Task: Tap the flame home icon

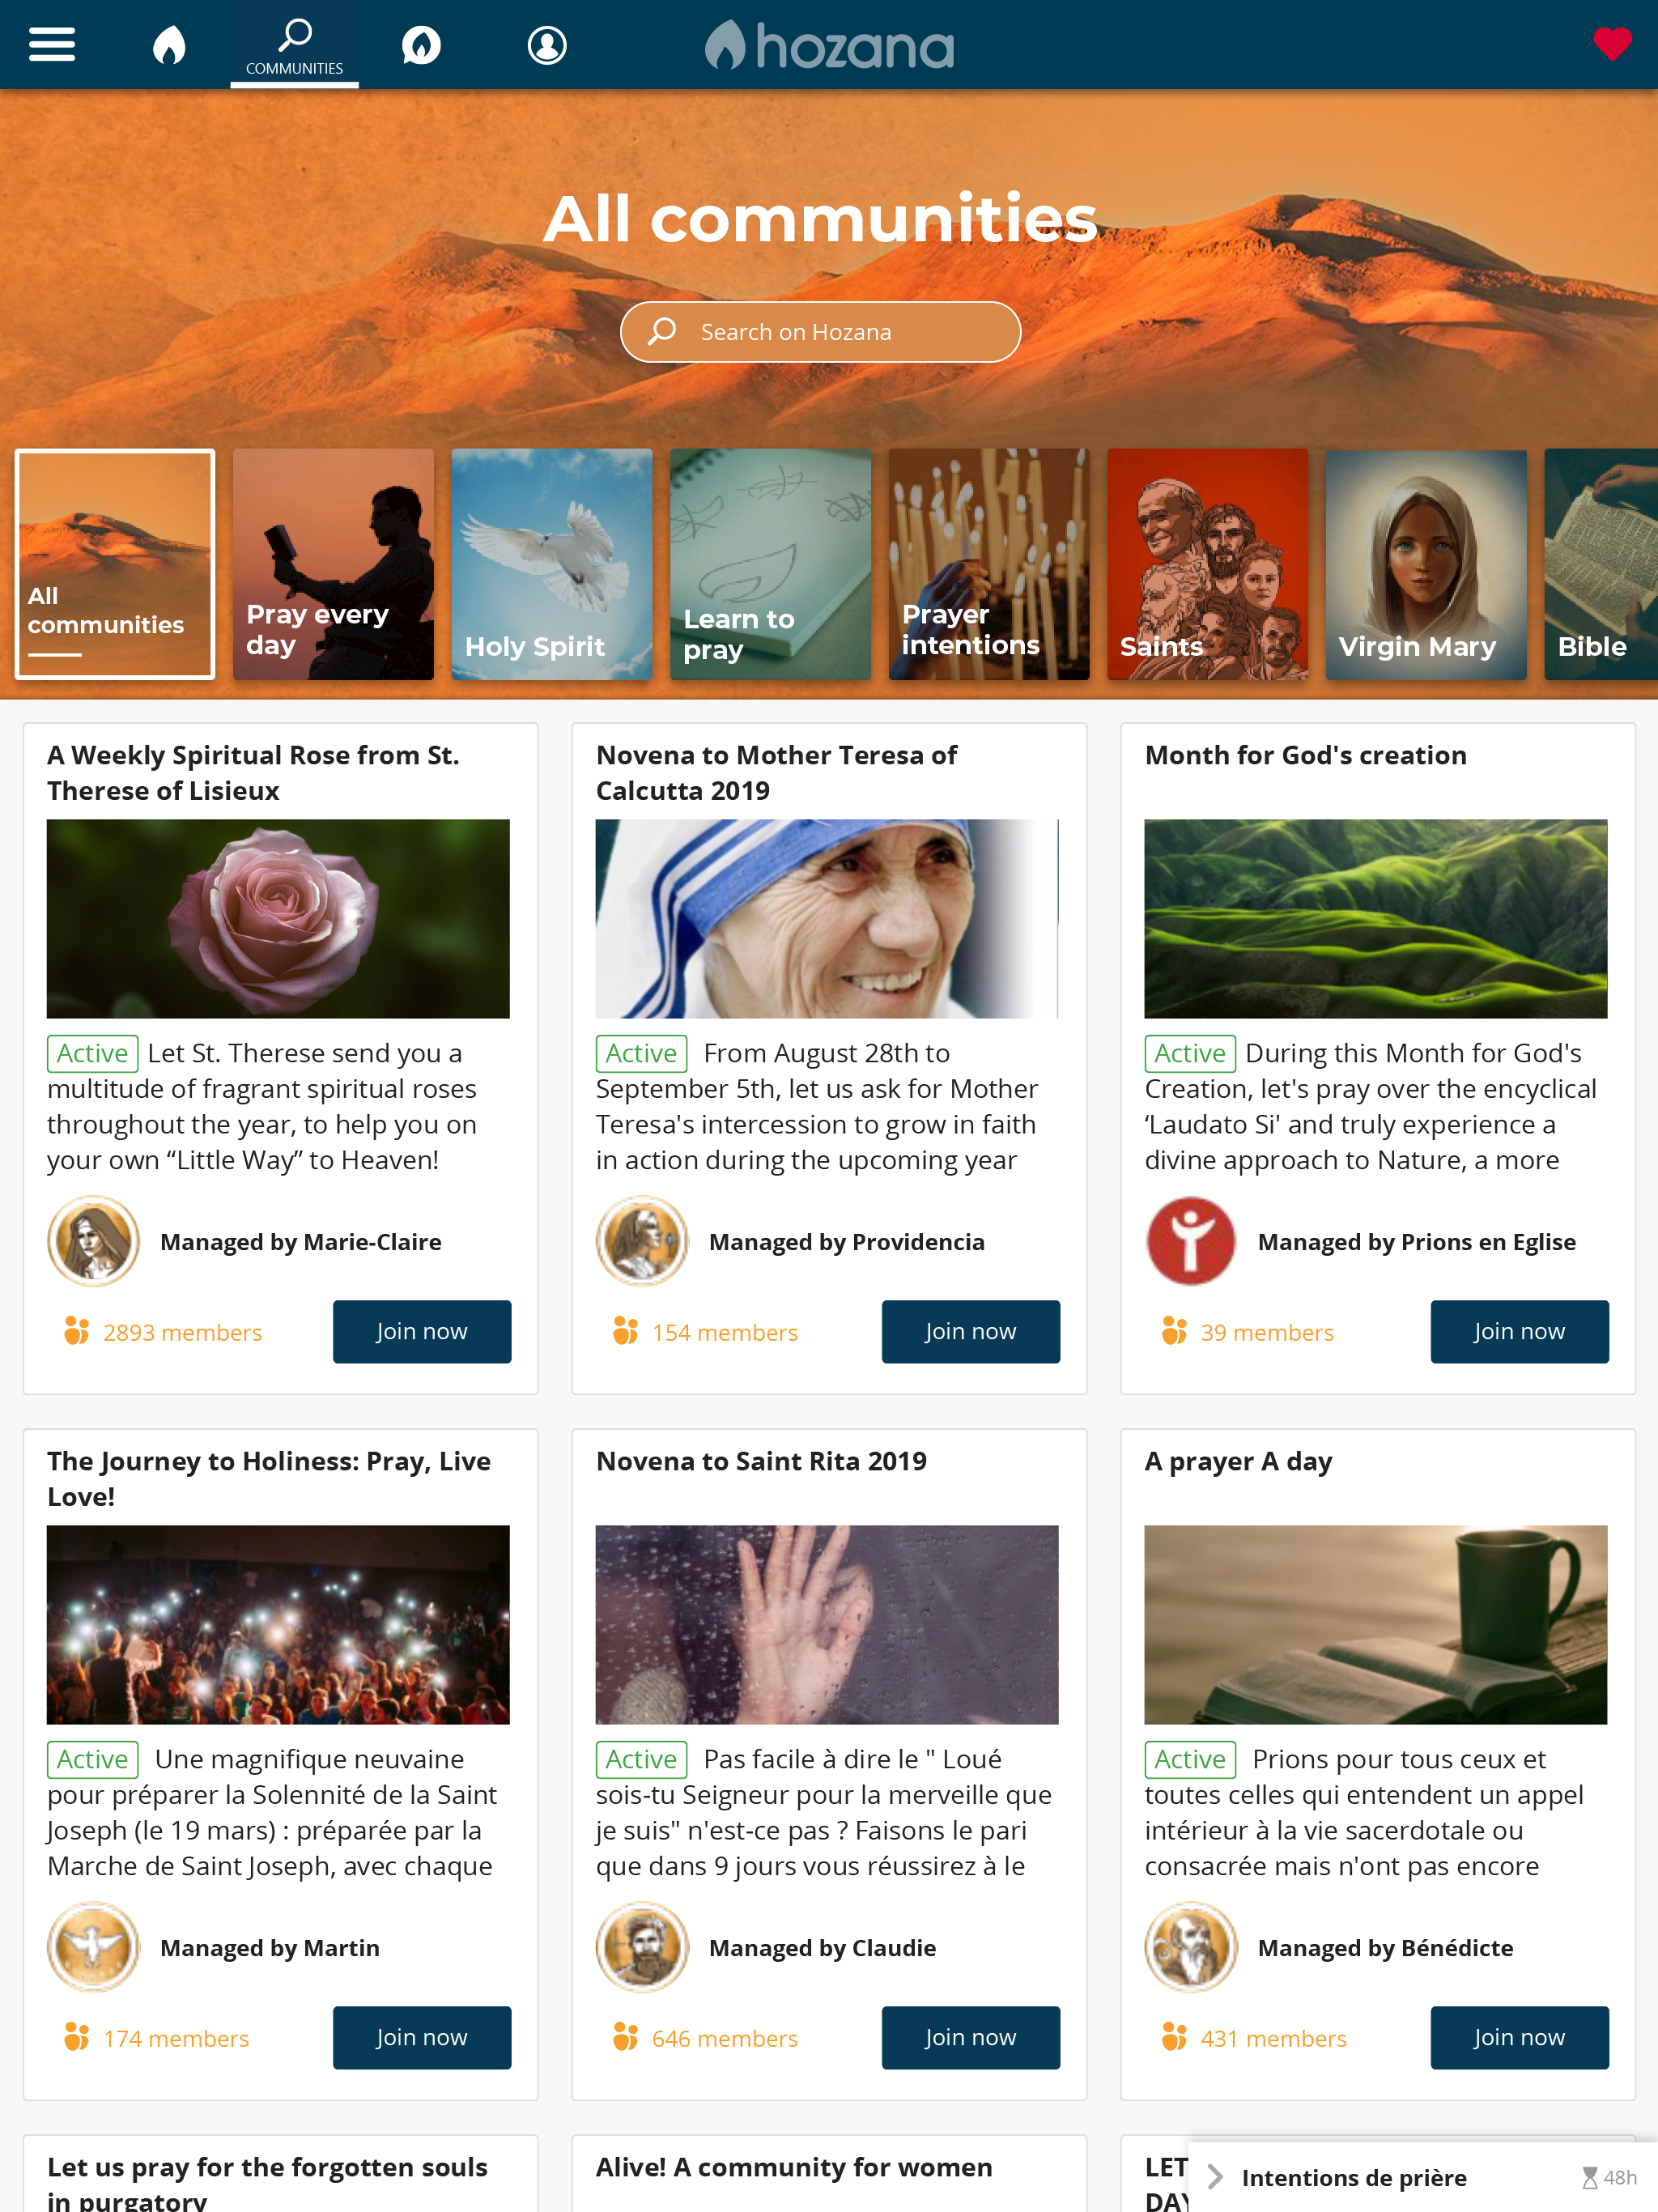Action: (169, 45)
